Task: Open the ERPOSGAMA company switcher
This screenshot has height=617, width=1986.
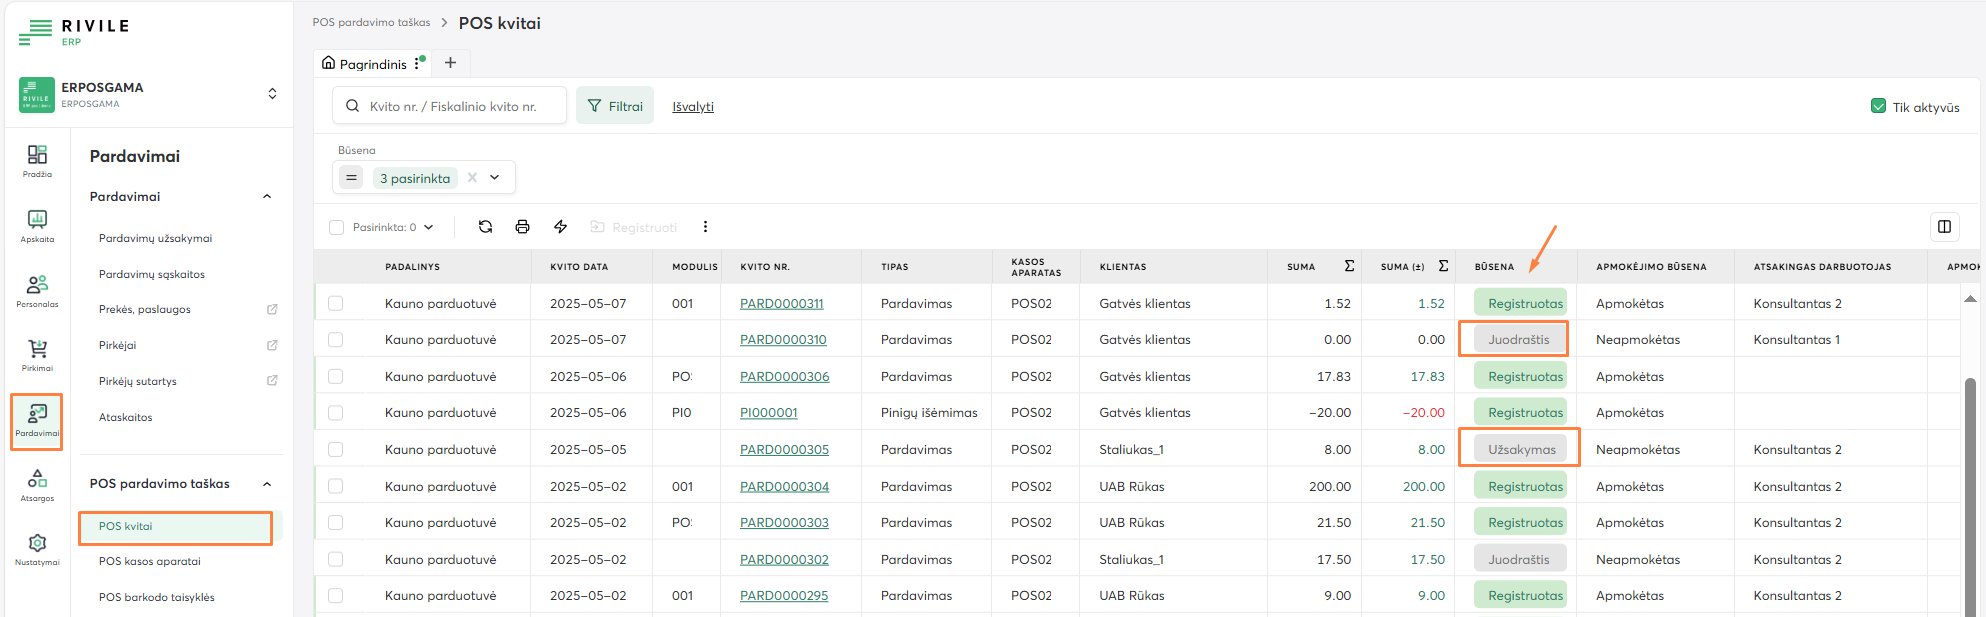Action: [x=272, y=94]
